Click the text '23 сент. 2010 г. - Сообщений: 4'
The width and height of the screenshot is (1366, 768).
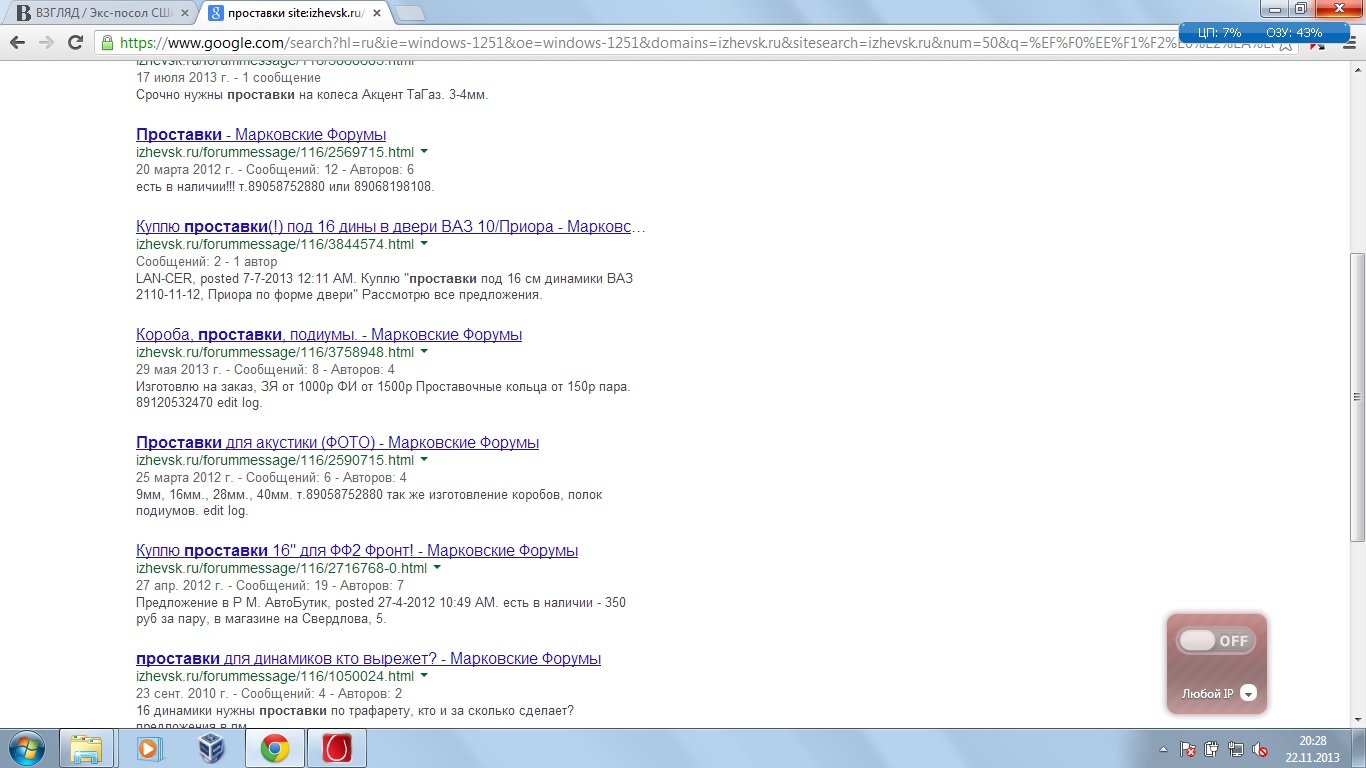(231, 693)
